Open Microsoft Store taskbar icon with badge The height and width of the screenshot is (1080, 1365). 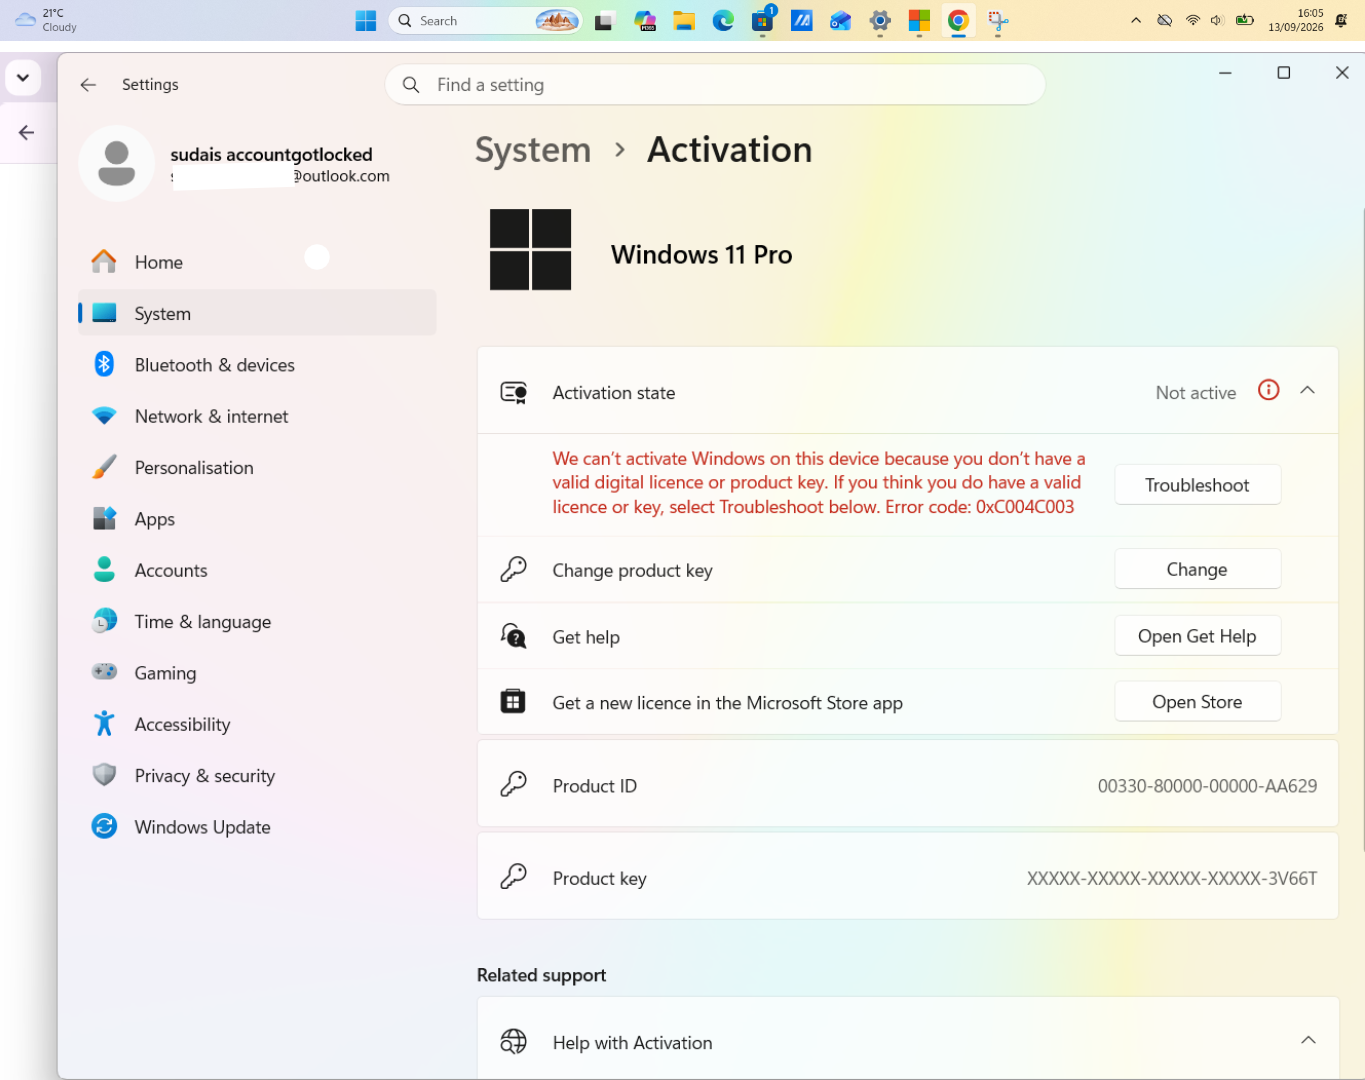pyautogui.click(x=763, y=21)
